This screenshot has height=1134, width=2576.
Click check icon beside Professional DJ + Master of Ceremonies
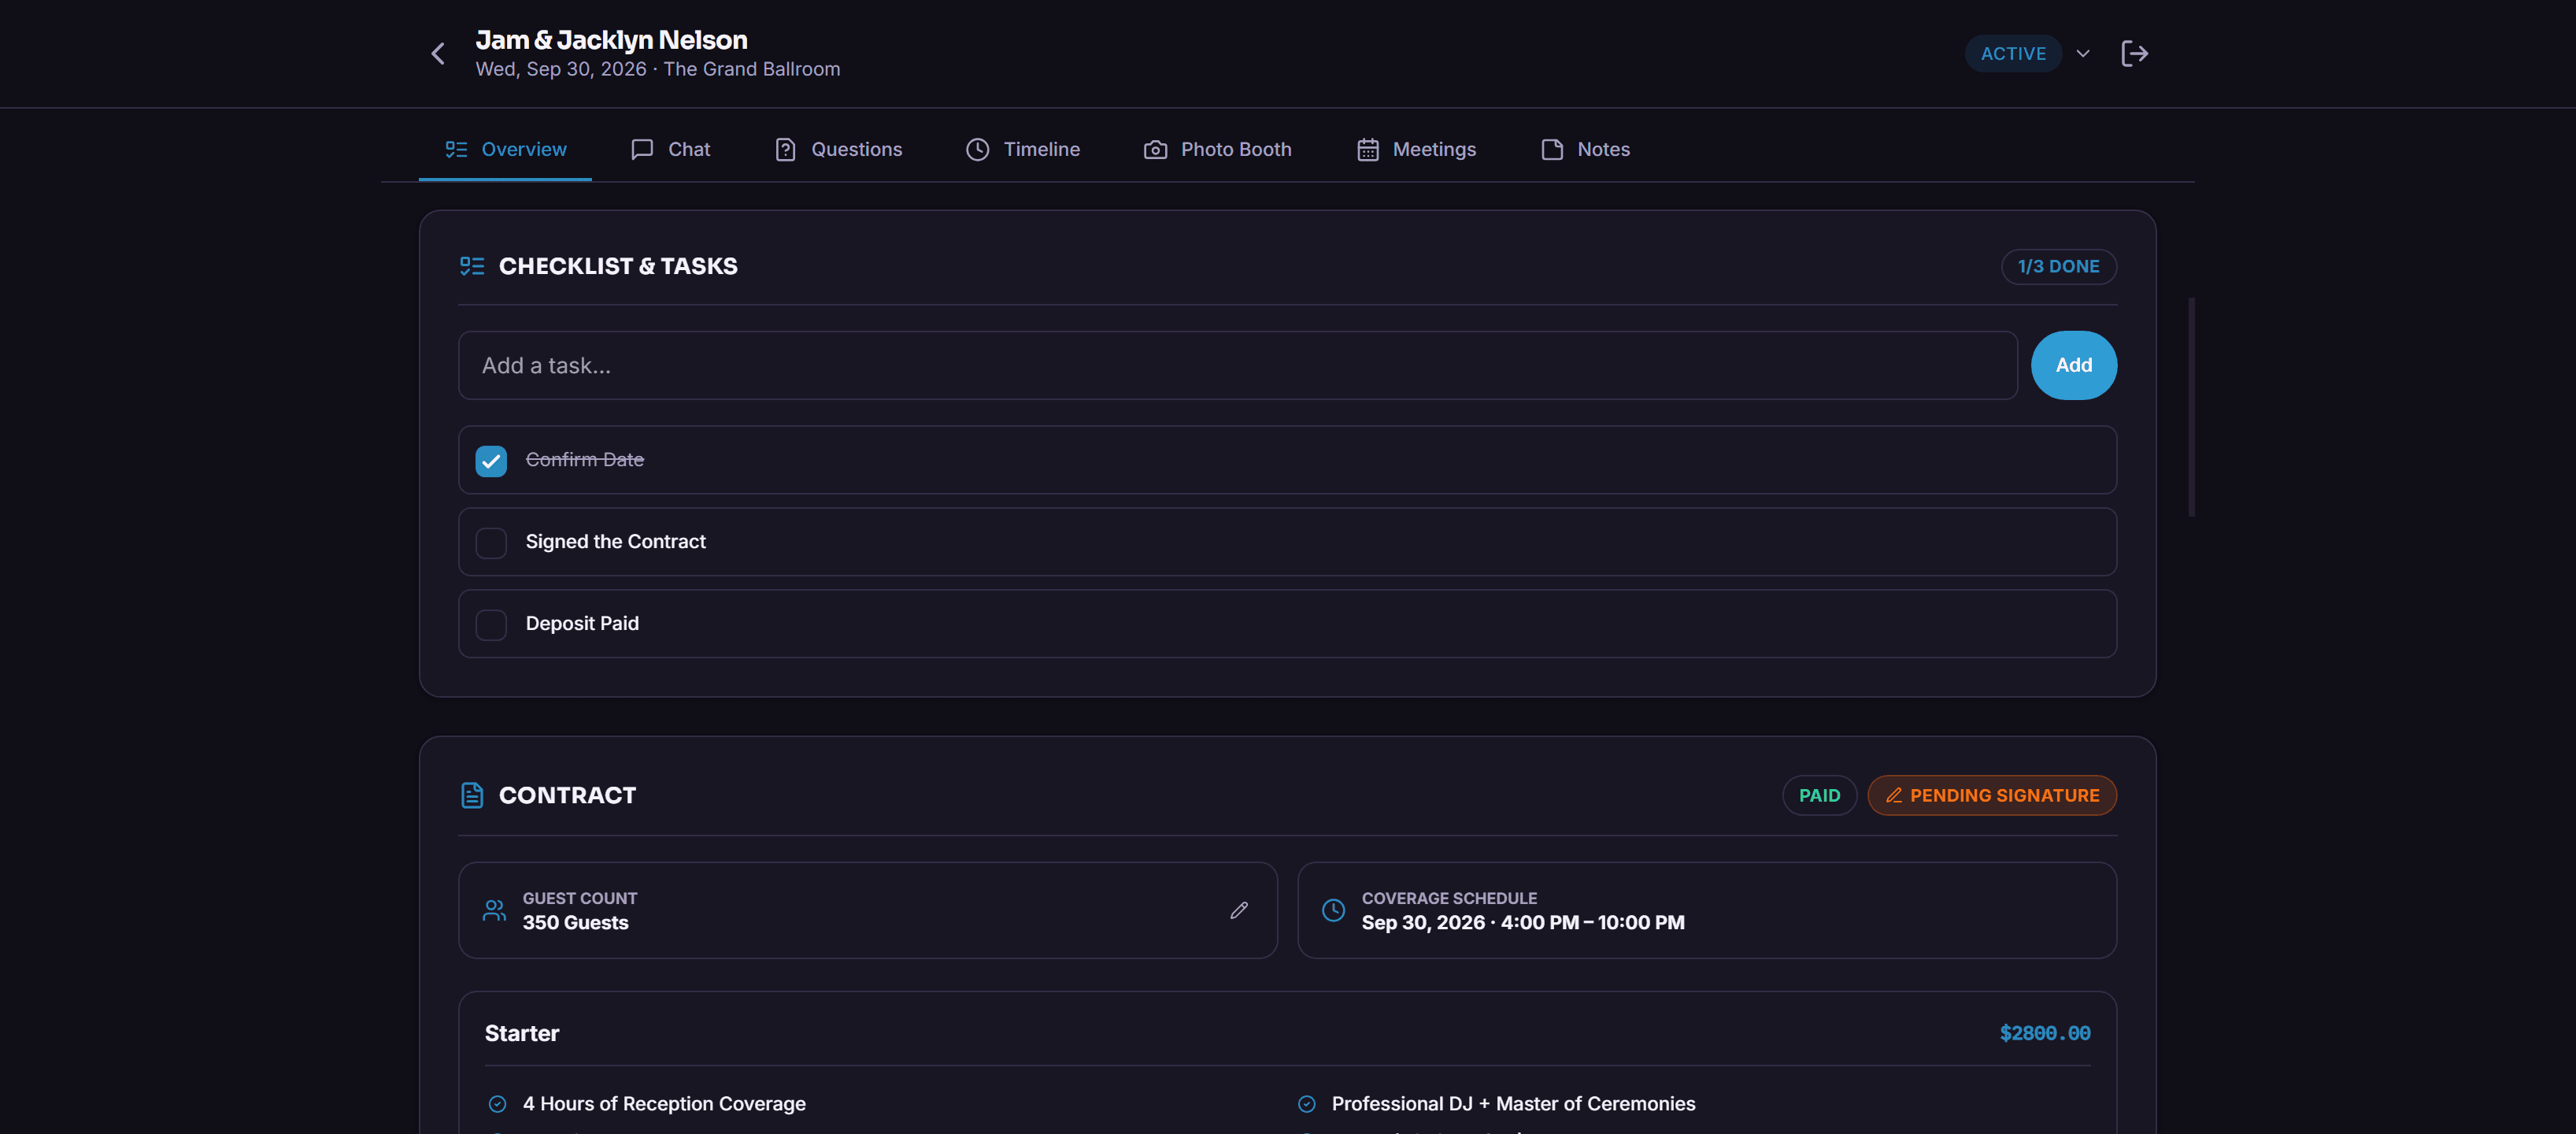click(x=1306, y=1104)
